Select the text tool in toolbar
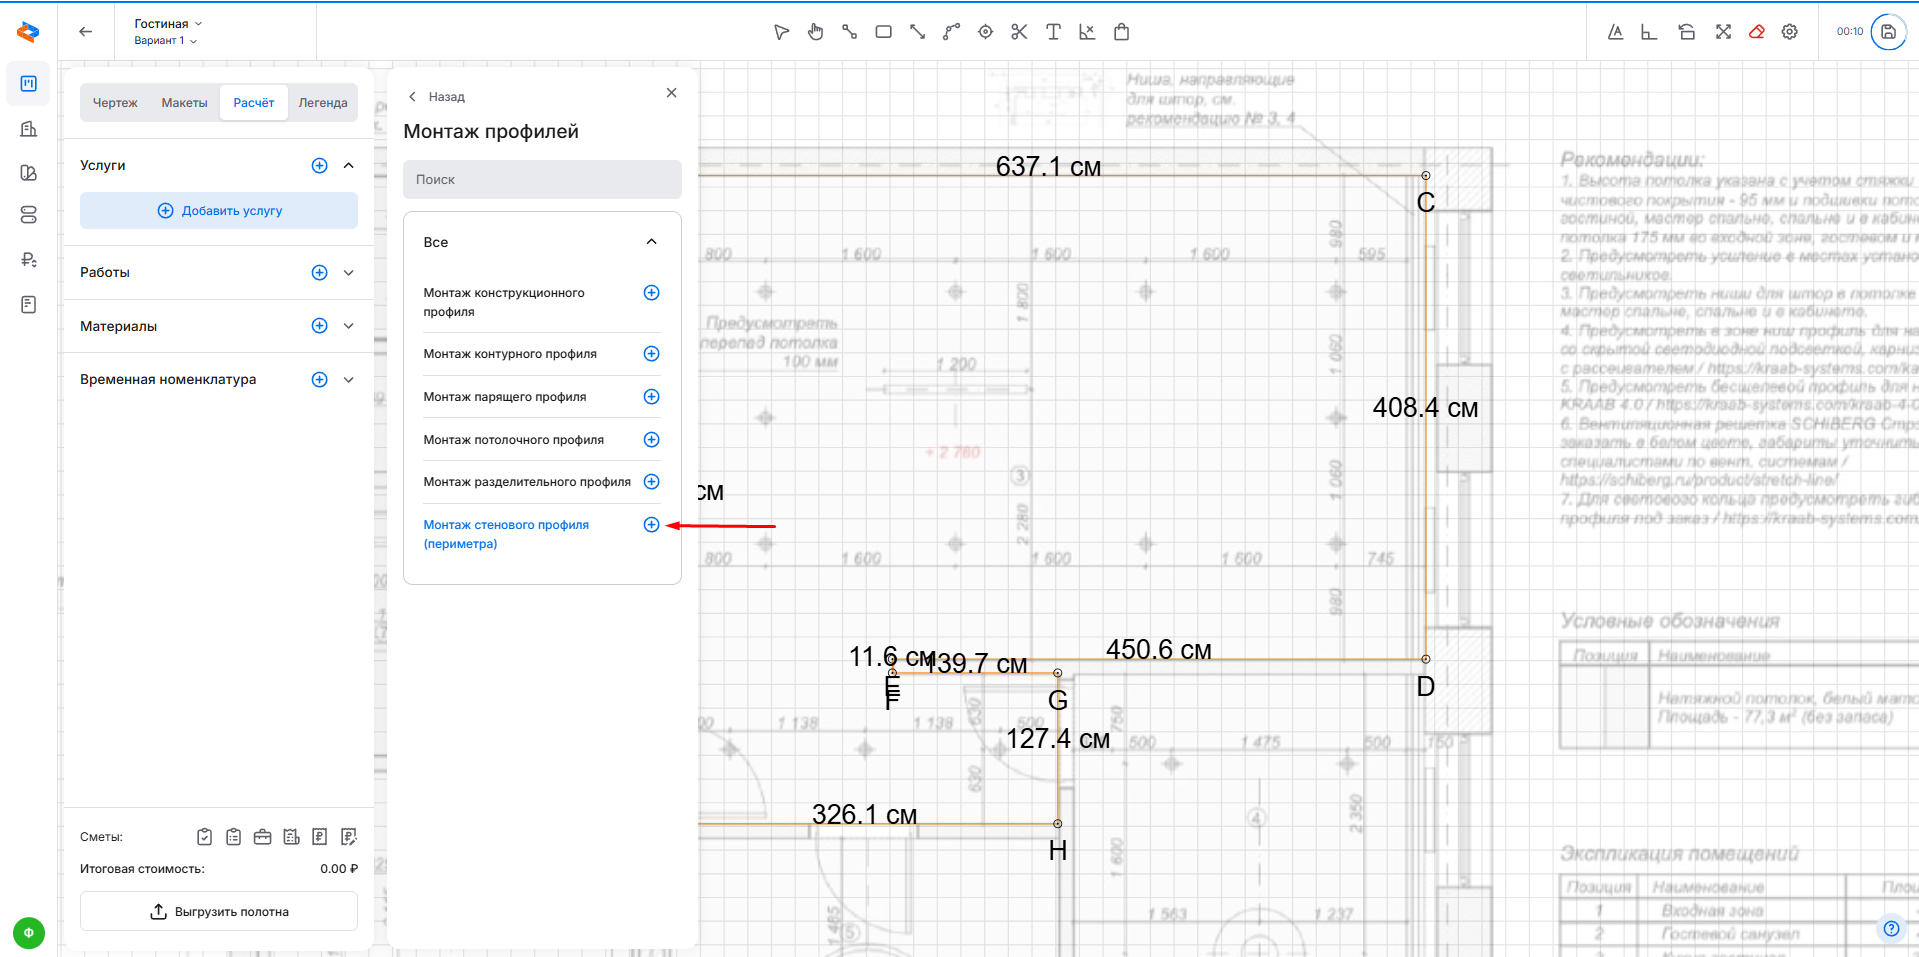 pos(1053,32)
